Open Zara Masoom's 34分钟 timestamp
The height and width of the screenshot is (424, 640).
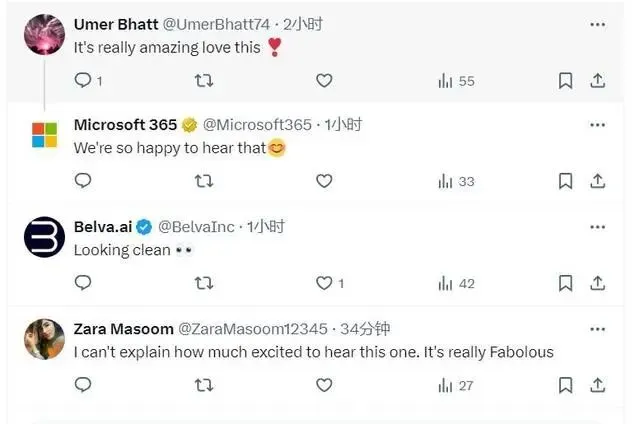point(367,328)
